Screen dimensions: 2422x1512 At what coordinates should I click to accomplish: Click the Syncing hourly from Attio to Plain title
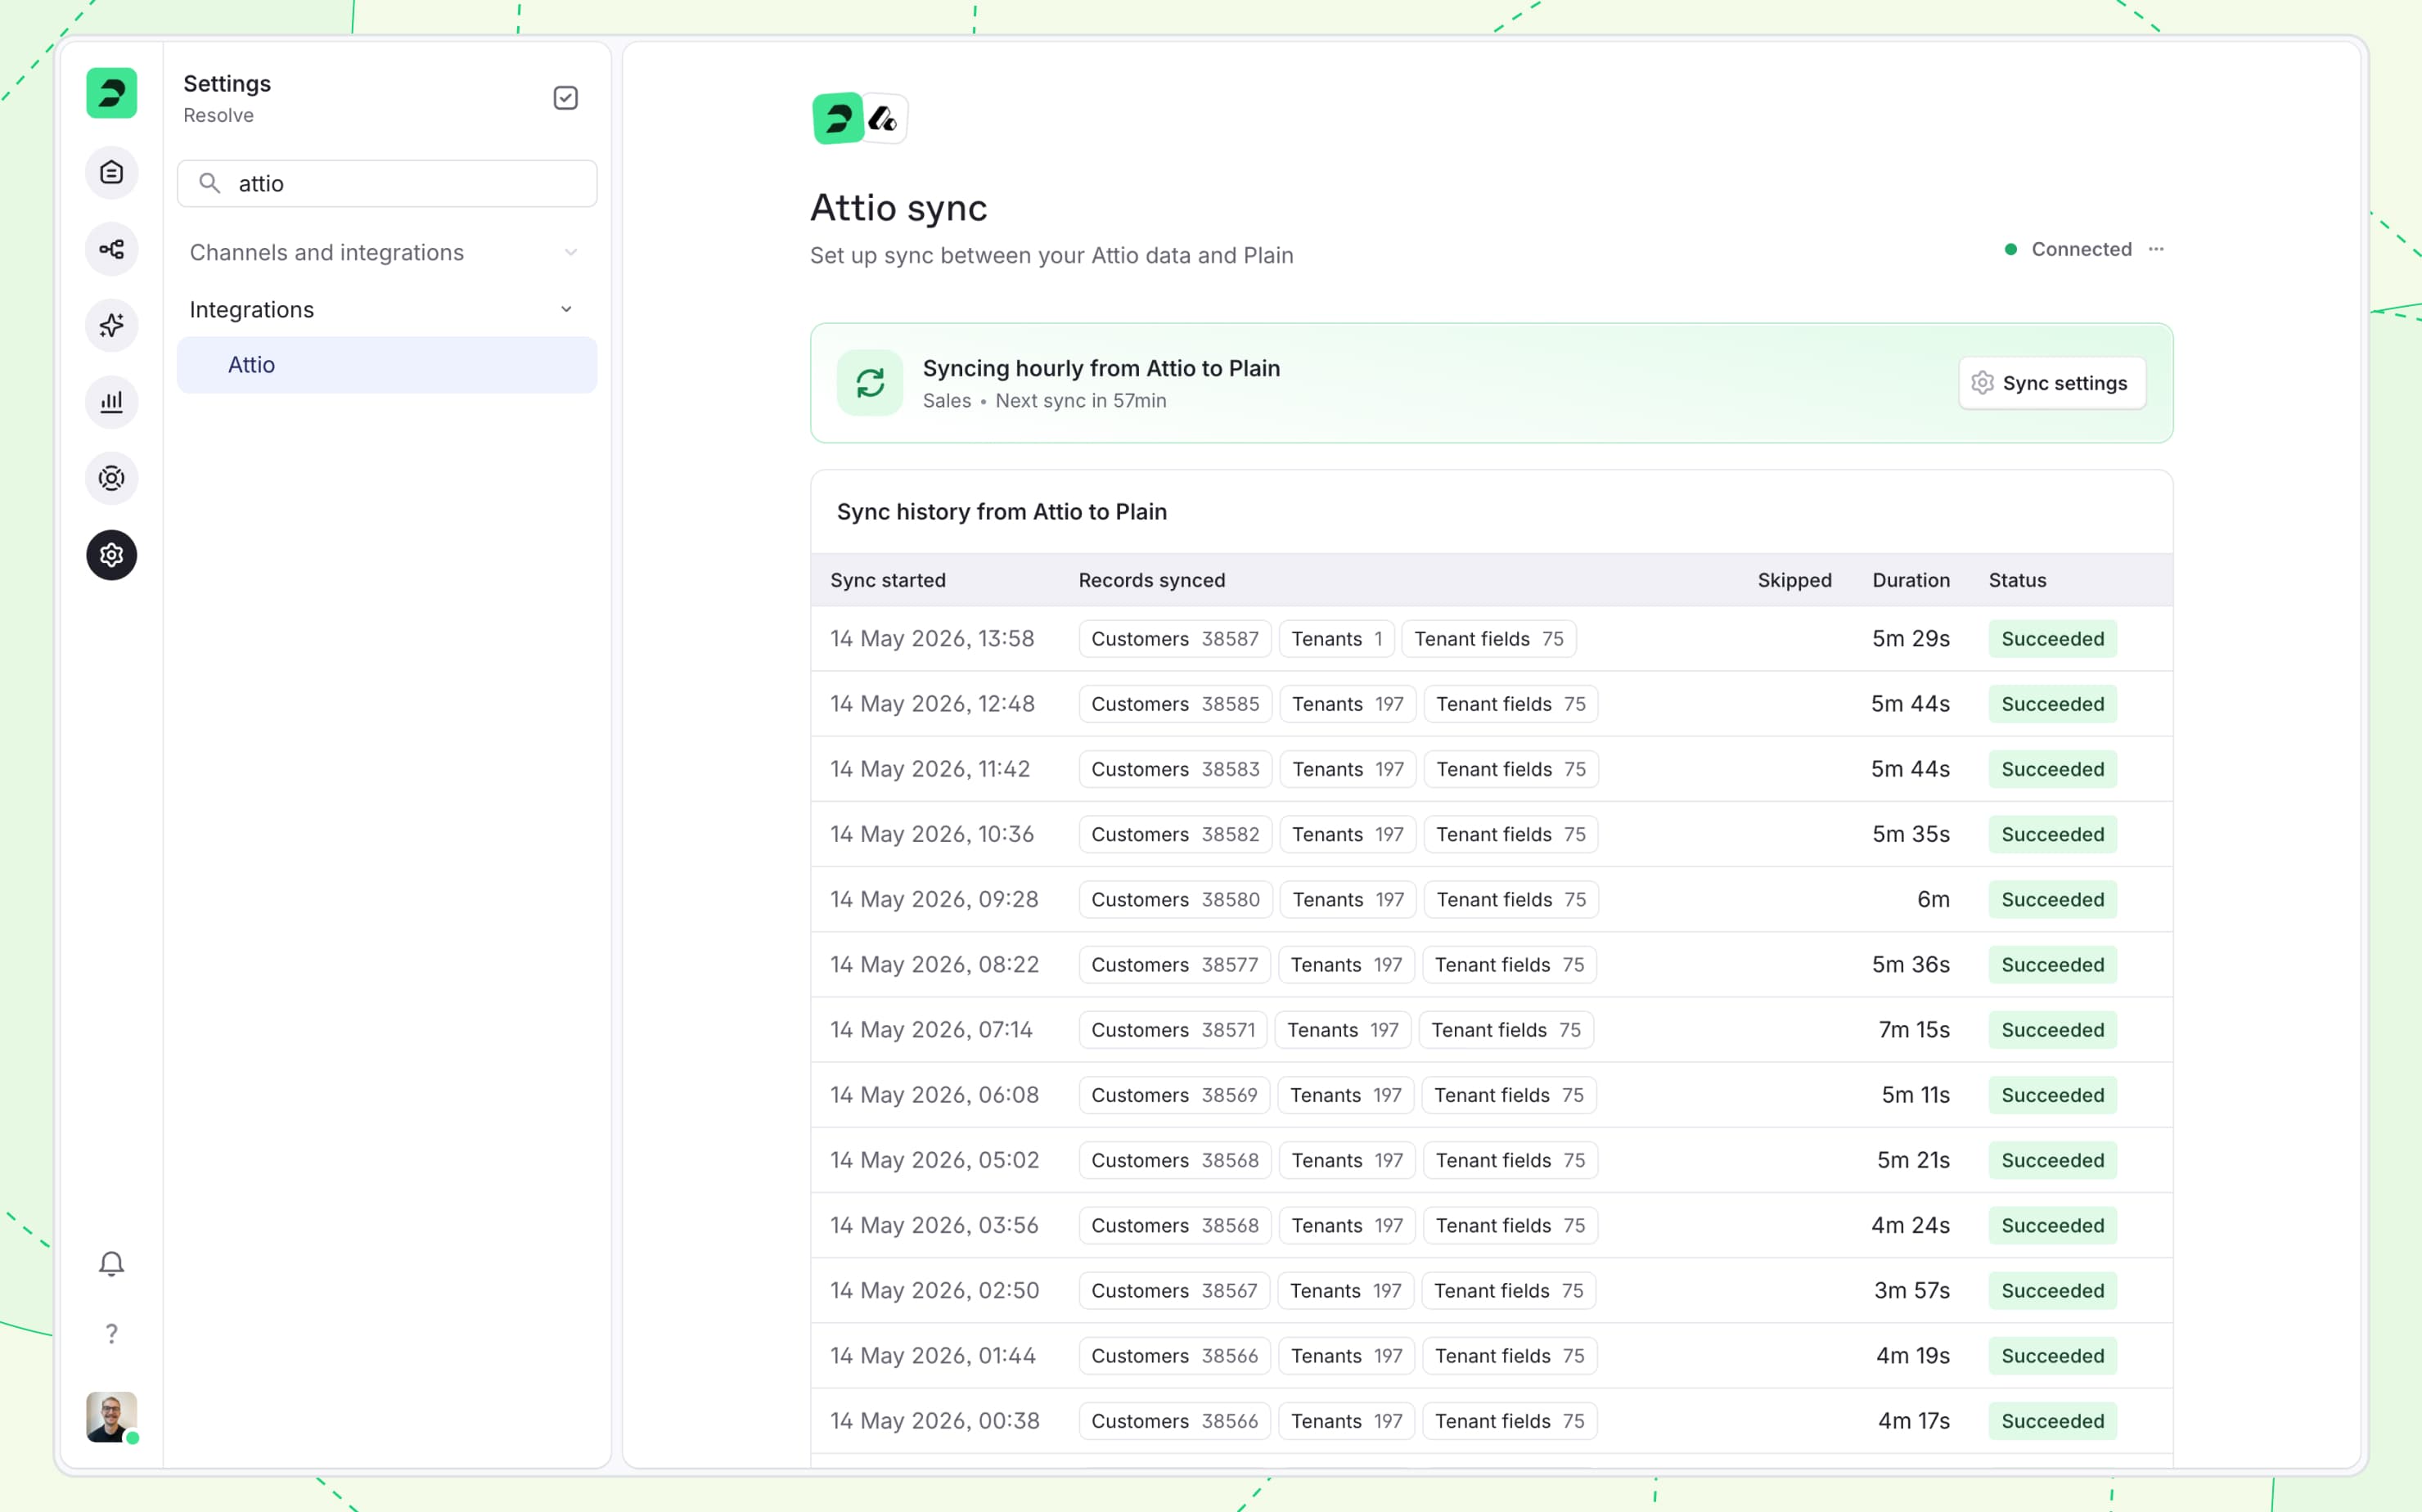tap(1101, 368)
